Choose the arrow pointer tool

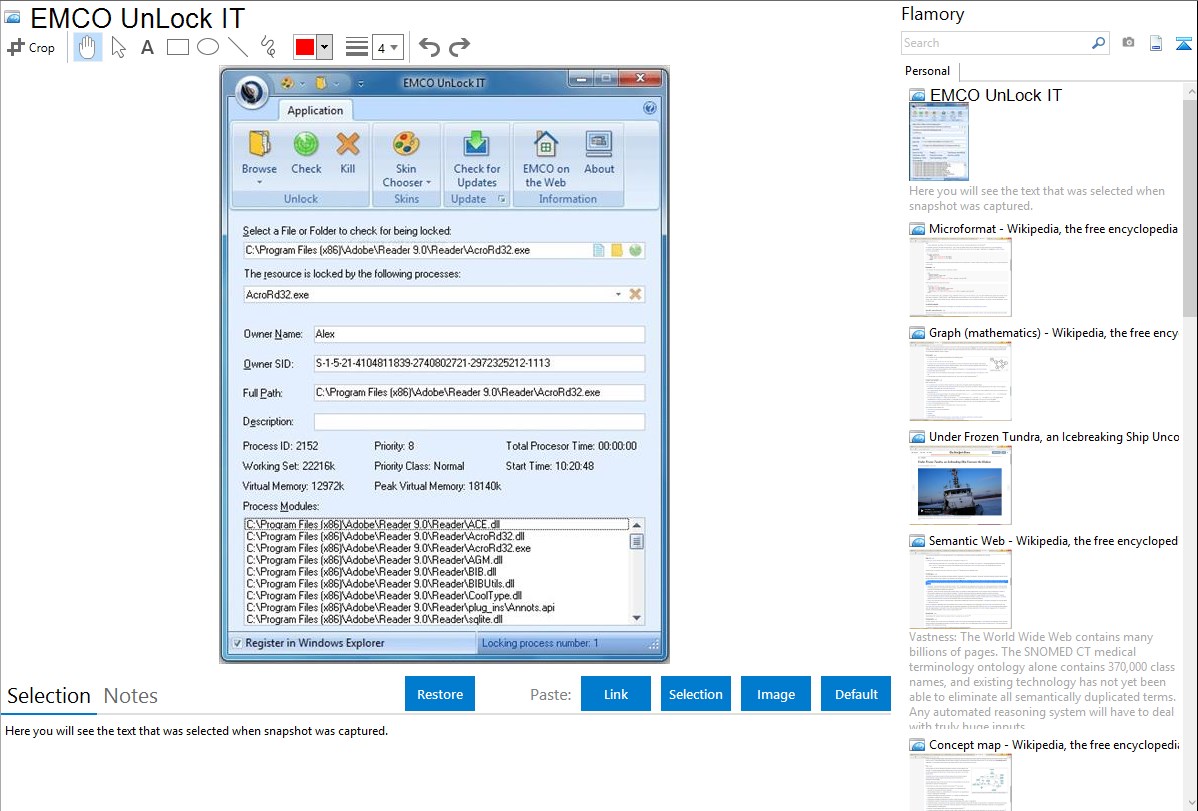click(118, 47)
